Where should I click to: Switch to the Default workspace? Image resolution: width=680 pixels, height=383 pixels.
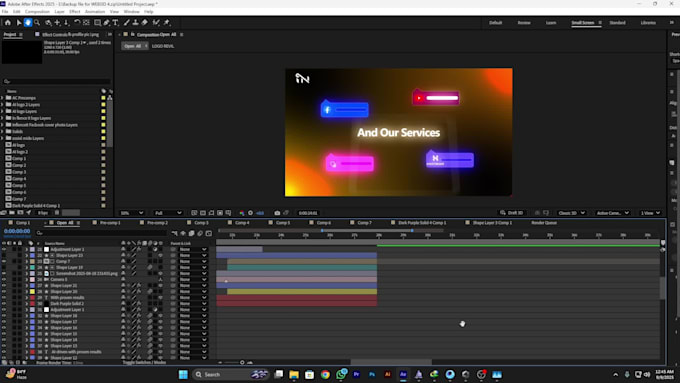click(x=495, y=23)
